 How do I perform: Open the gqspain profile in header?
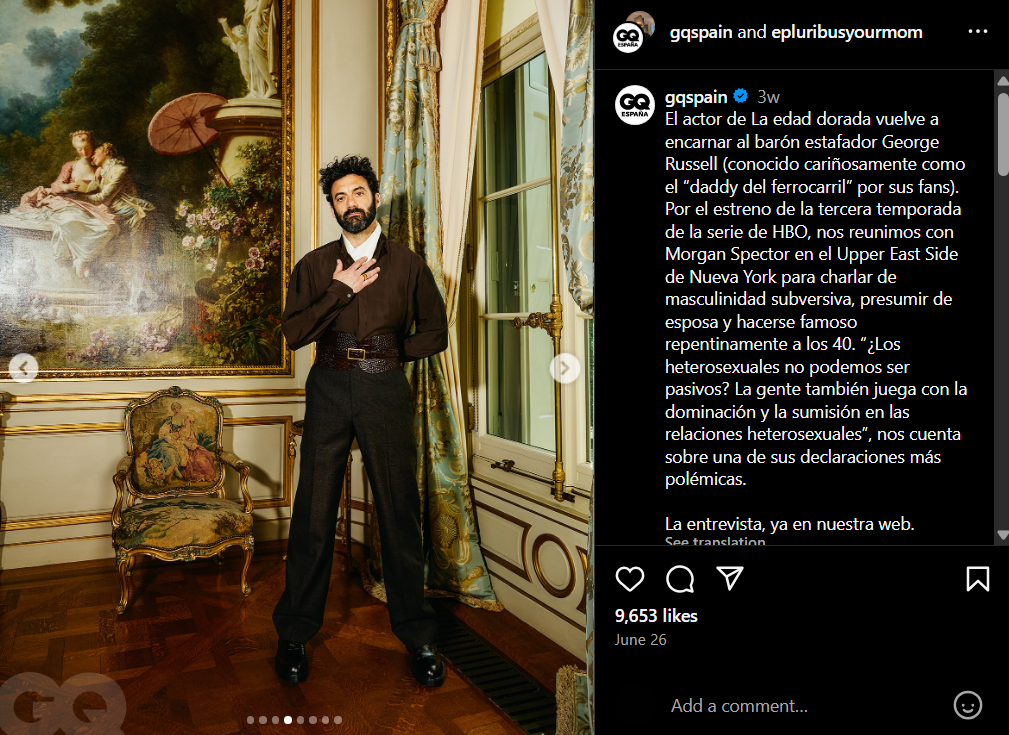click(701, 32)
